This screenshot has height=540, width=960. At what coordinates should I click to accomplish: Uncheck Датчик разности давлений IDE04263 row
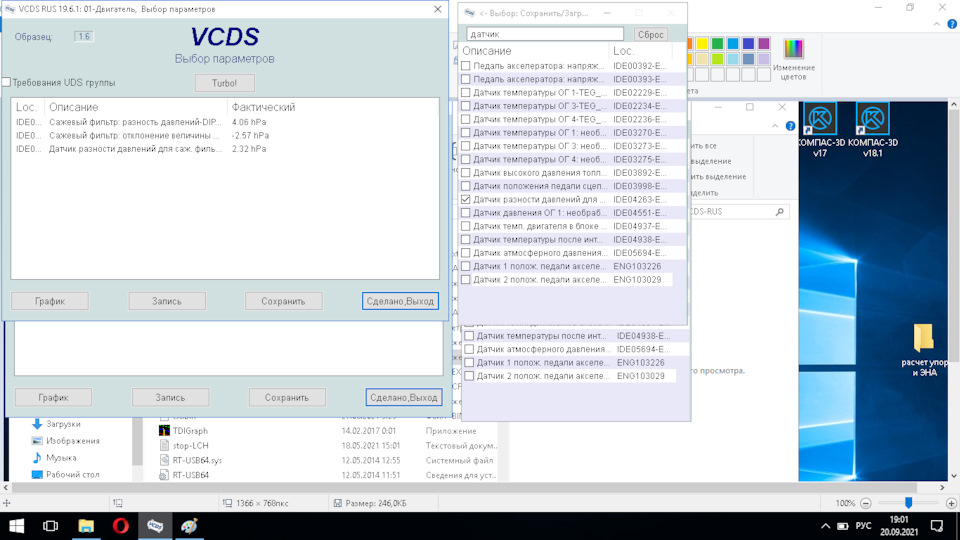point(466,200)
